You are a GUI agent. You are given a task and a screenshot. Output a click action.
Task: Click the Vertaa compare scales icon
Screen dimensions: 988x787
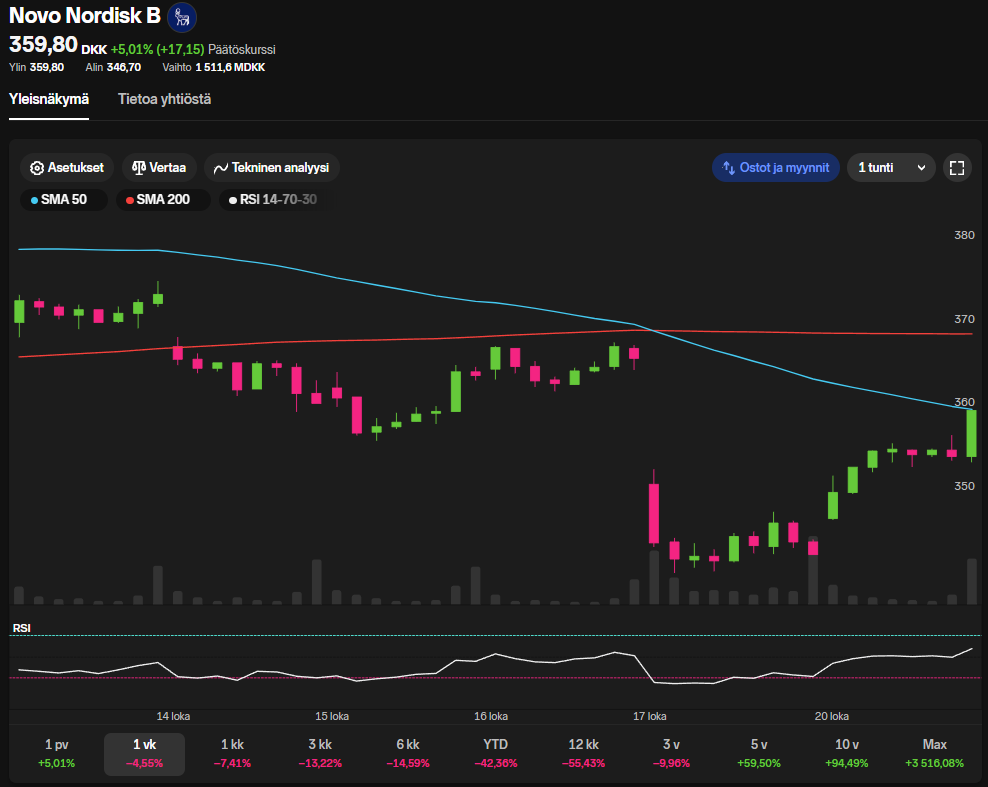[139, 168]
